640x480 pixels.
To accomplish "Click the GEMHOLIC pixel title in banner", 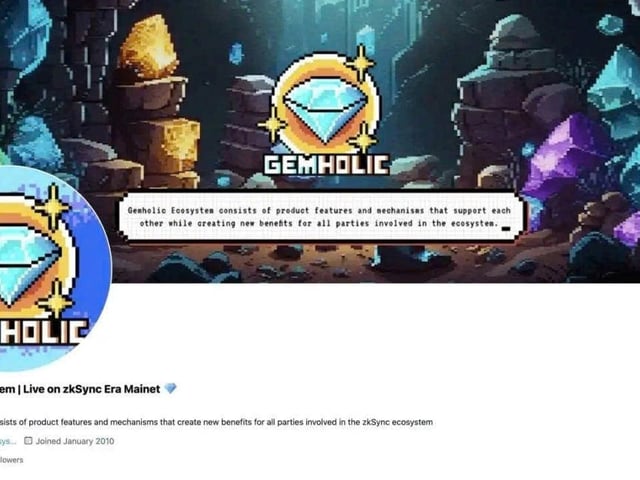I will click(x=326, y=165).
